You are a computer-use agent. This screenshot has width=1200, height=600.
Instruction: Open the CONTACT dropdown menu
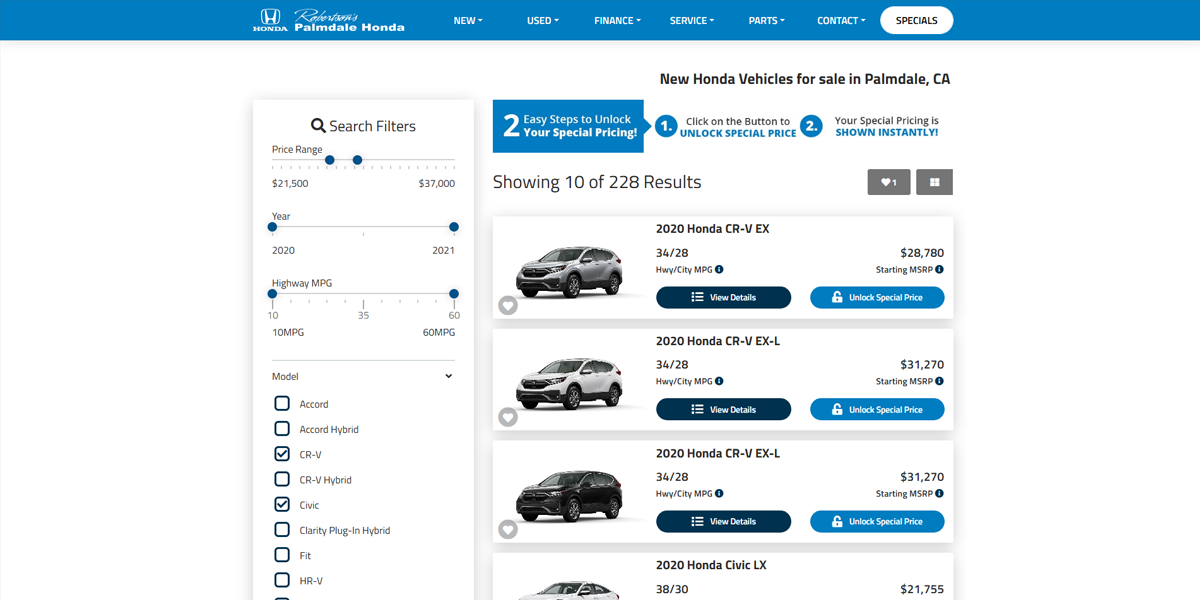click(841, 20)
